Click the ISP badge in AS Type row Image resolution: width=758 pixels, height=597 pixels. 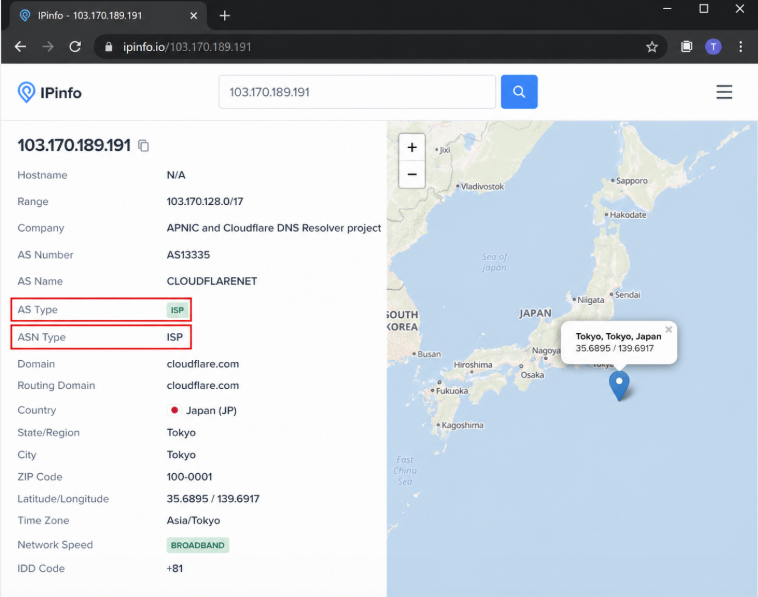click(177, 310)
